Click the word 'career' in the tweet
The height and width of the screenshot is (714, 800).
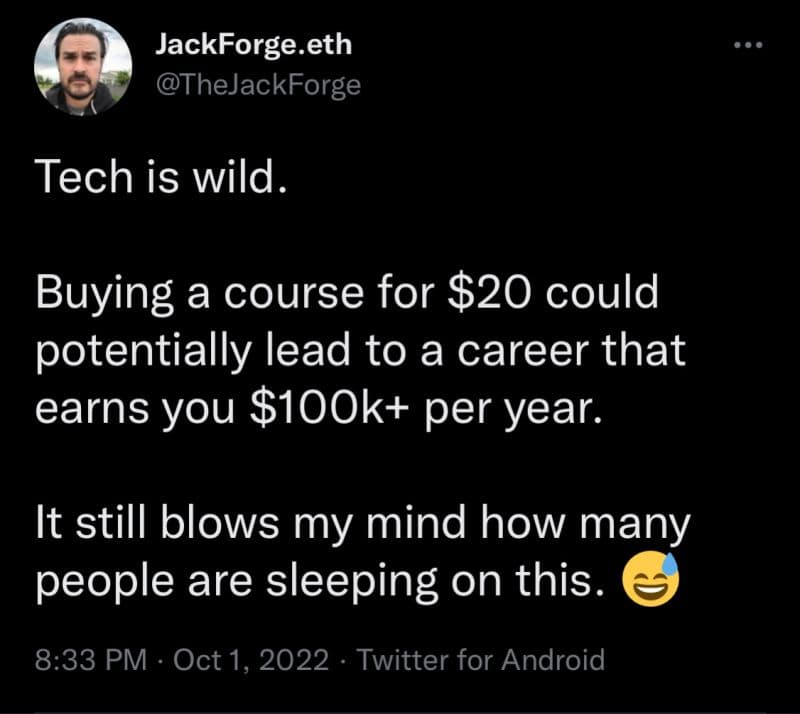(x=521, y=353)
